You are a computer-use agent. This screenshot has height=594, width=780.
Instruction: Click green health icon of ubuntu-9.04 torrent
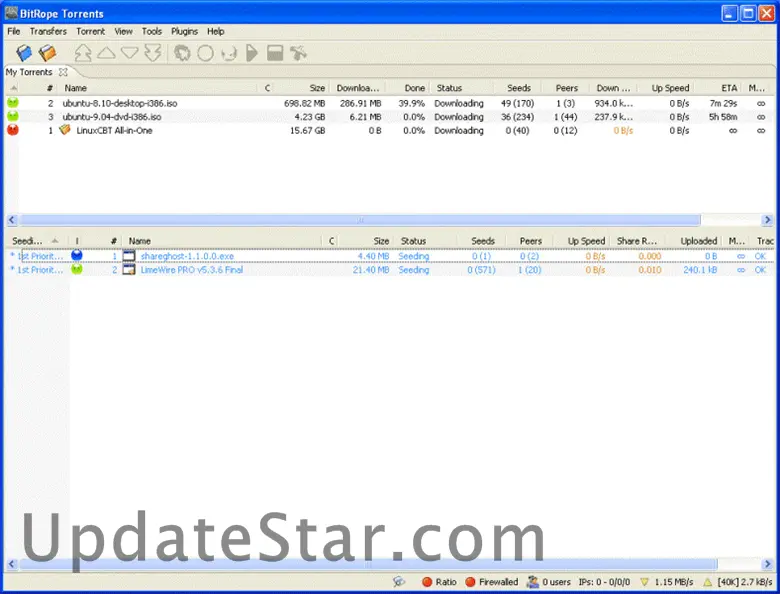point(13,116)
